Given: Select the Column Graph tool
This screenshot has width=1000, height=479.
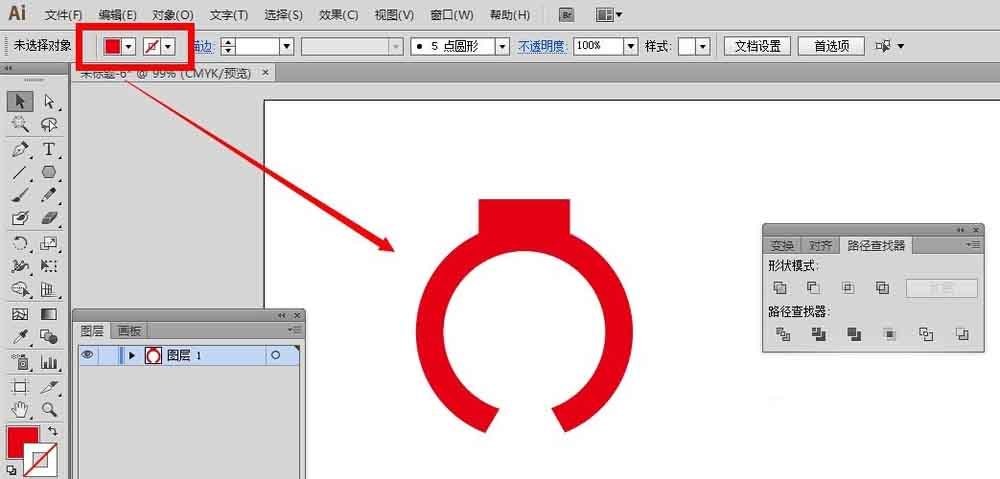Looking at the screenshot, I should [48, 362].
